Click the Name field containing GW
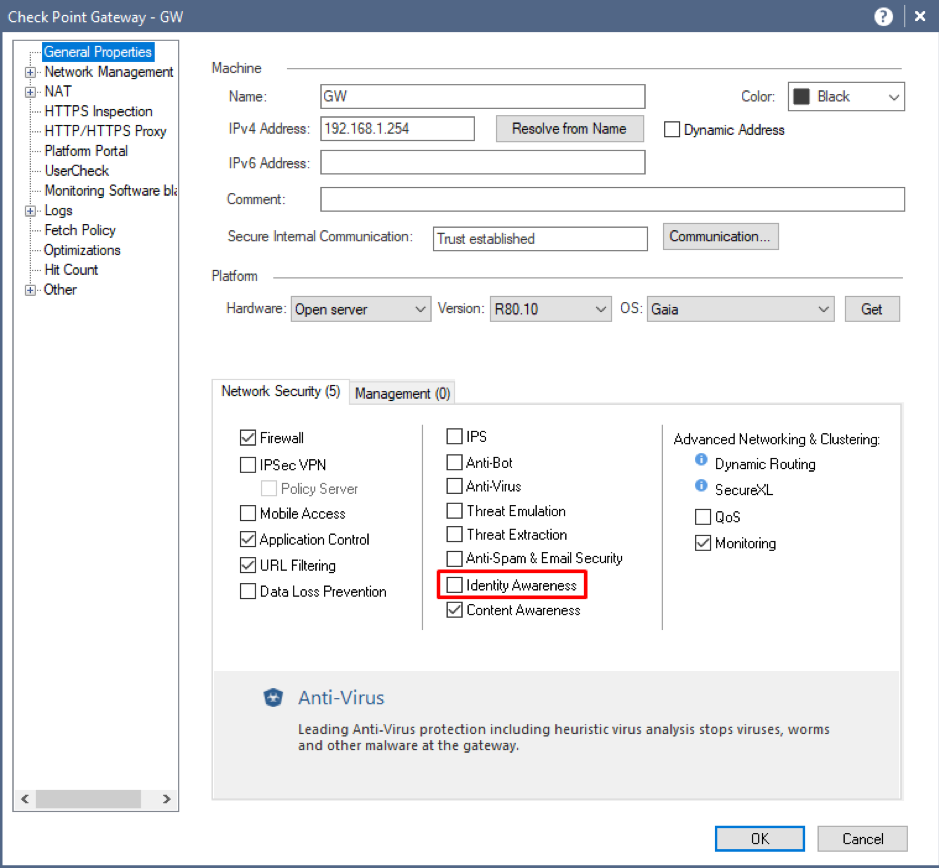 tap(483, 96)
